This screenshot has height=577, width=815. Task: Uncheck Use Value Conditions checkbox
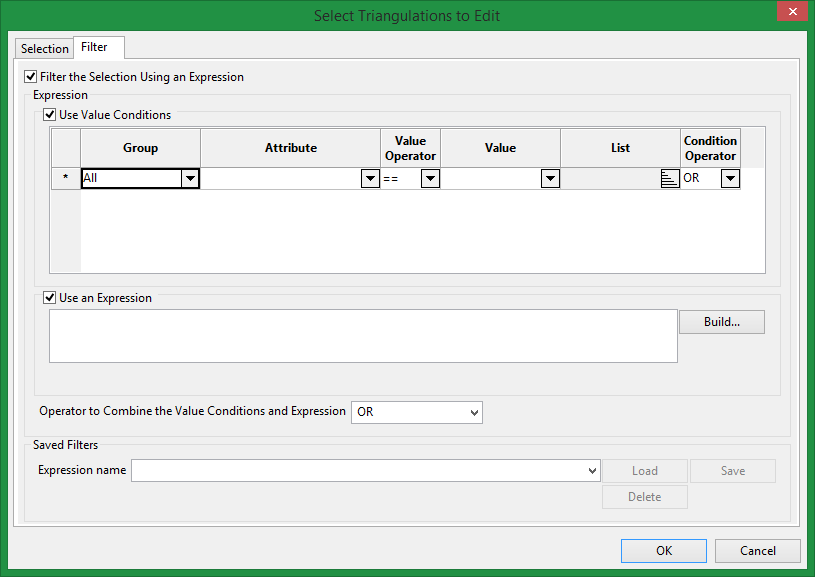click(50, 115)
